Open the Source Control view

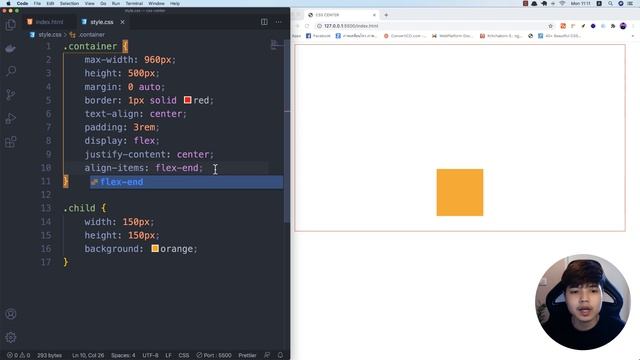pos(11,95)
